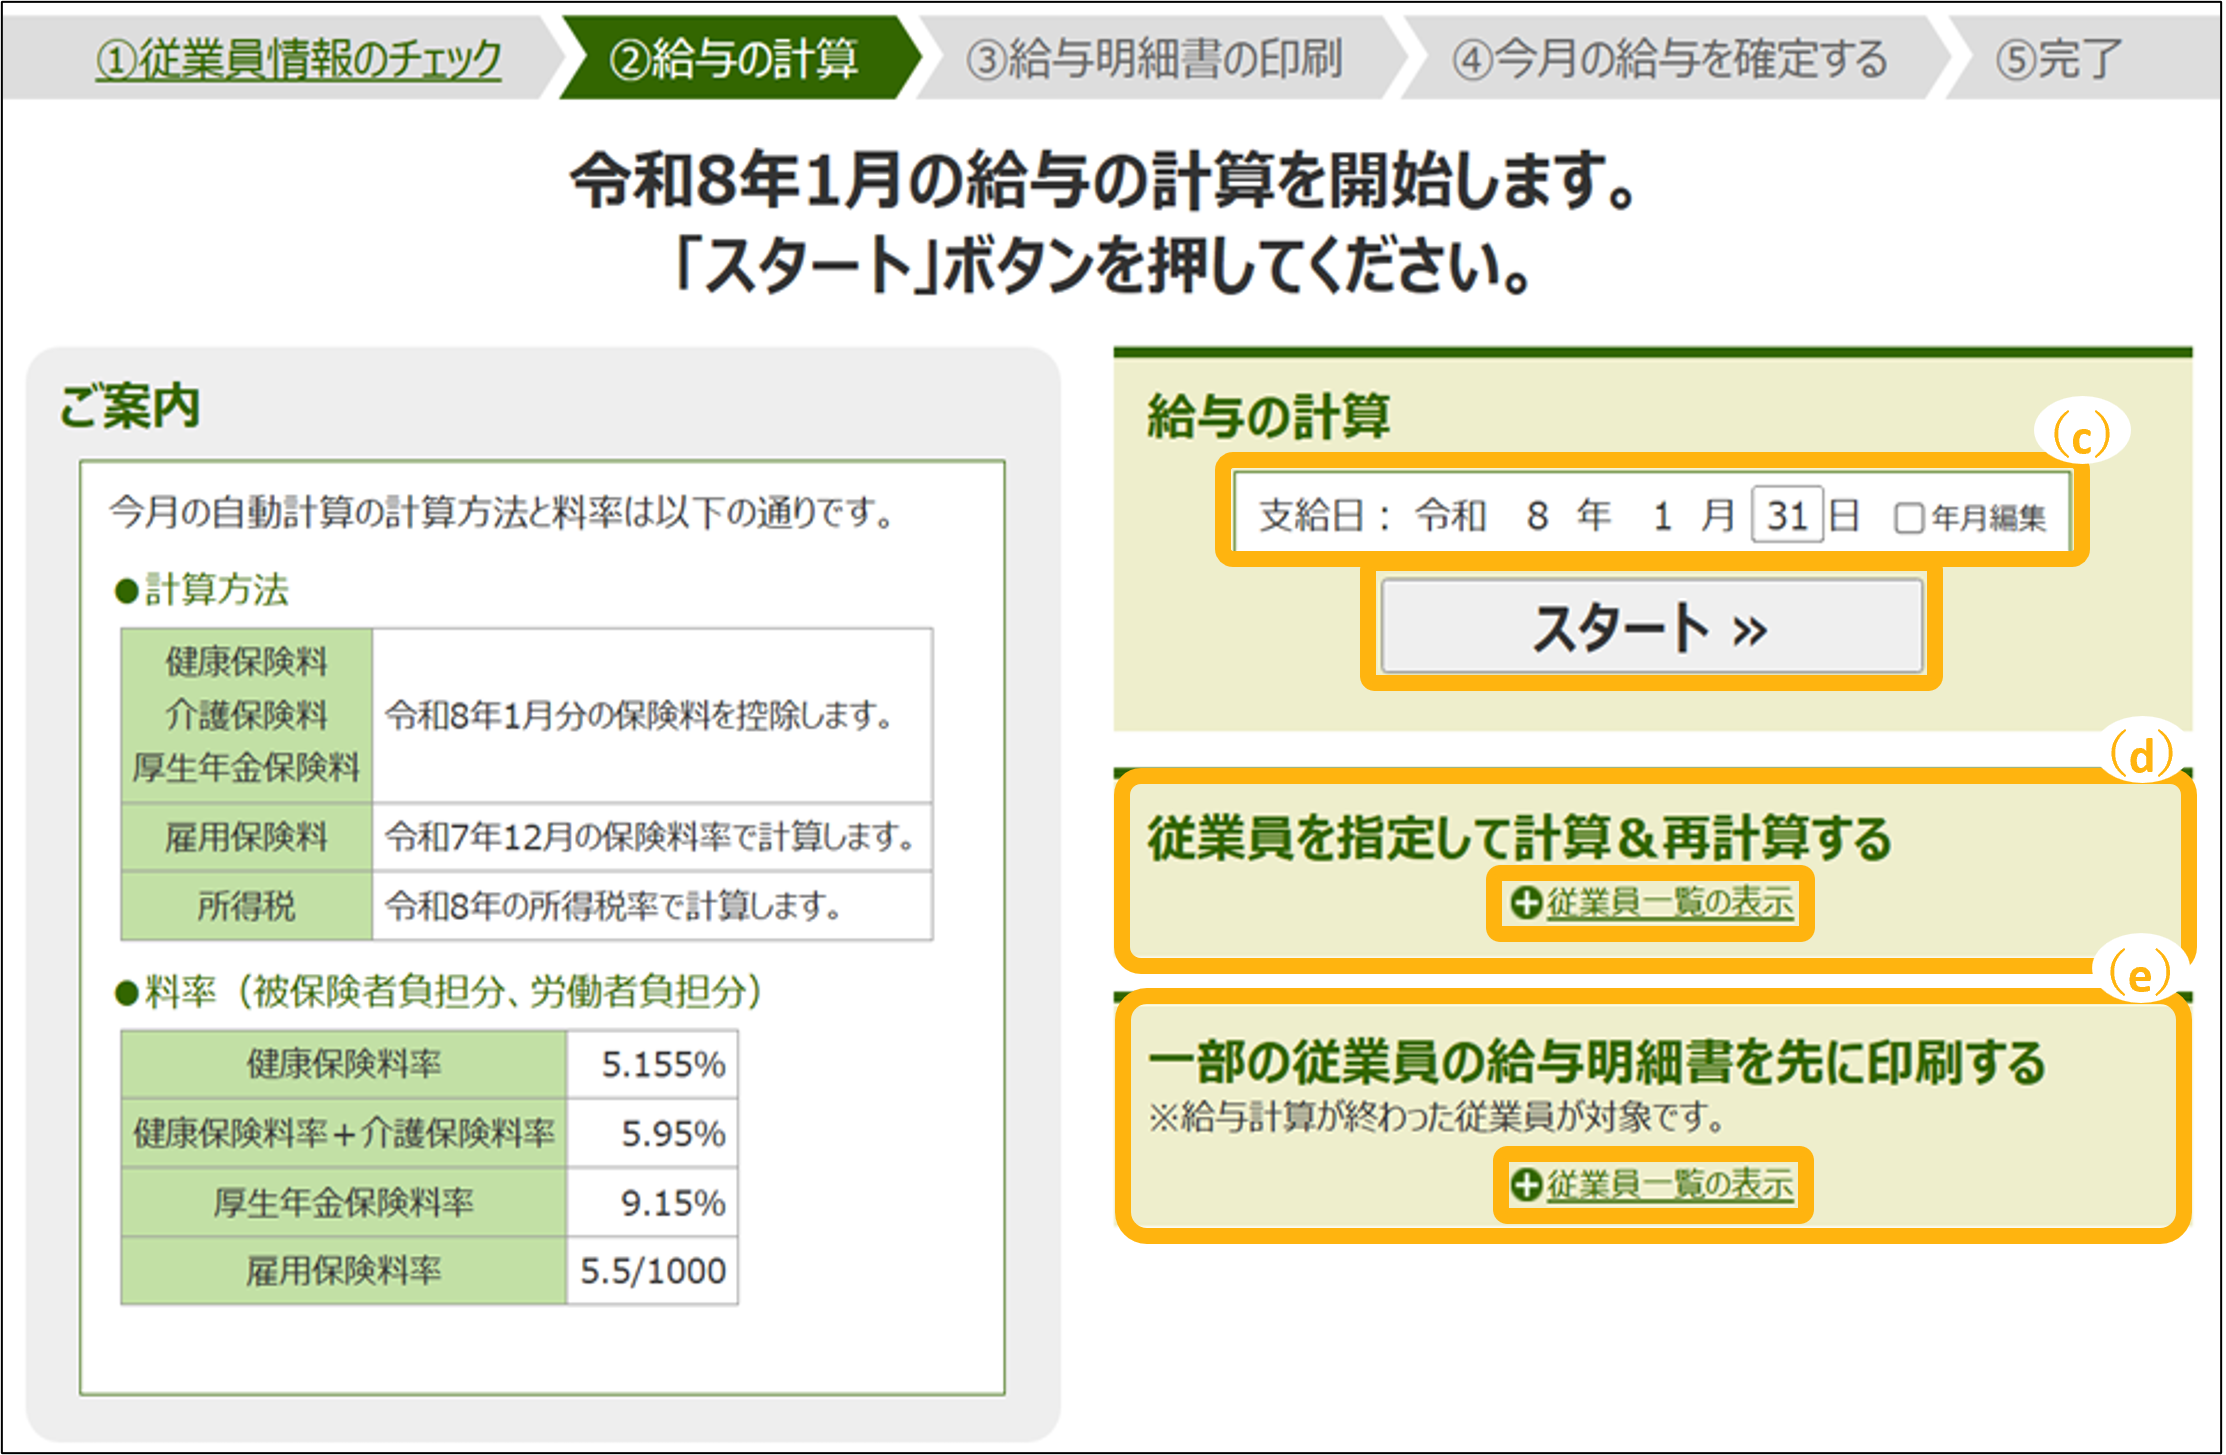The width and height of the screenshot is (2226, 1455).
Task: Click the 所得税 row label
Action: tap(246, 906)
